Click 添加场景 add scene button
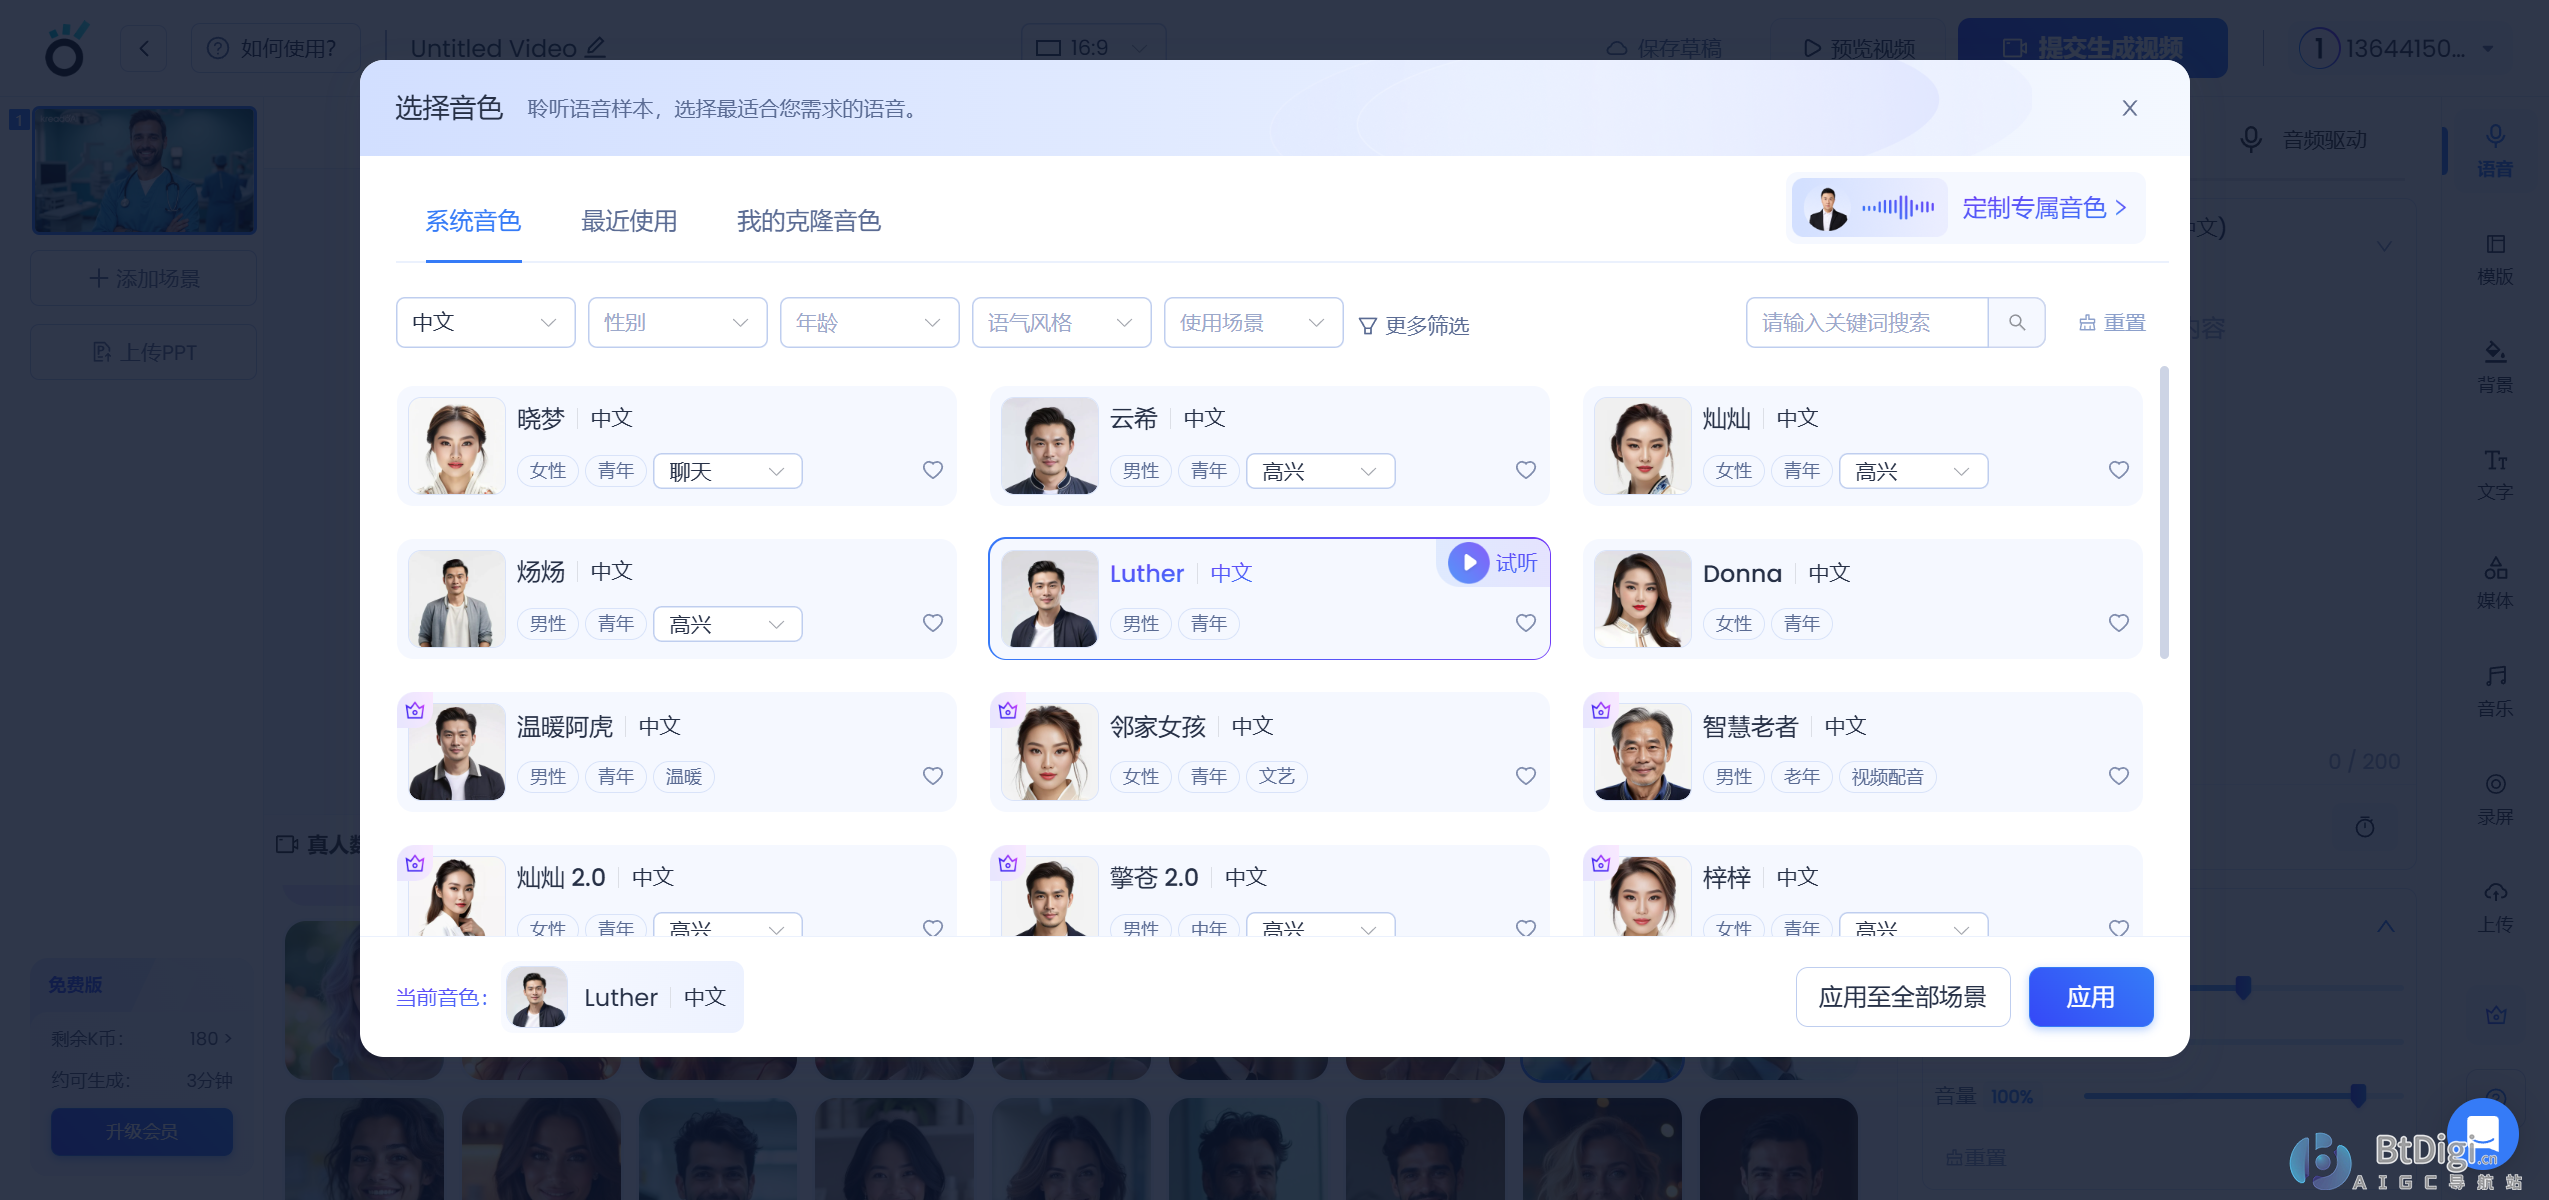This screenshot has height=1200, width=2549. pos(143,278)
